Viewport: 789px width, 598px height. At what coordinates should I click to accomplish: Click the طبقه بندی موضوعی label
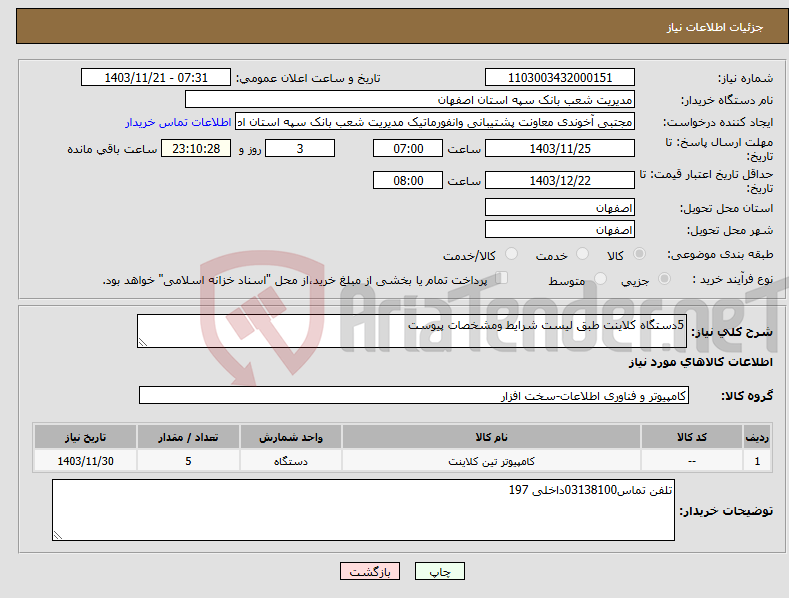[x=720, y=255]
